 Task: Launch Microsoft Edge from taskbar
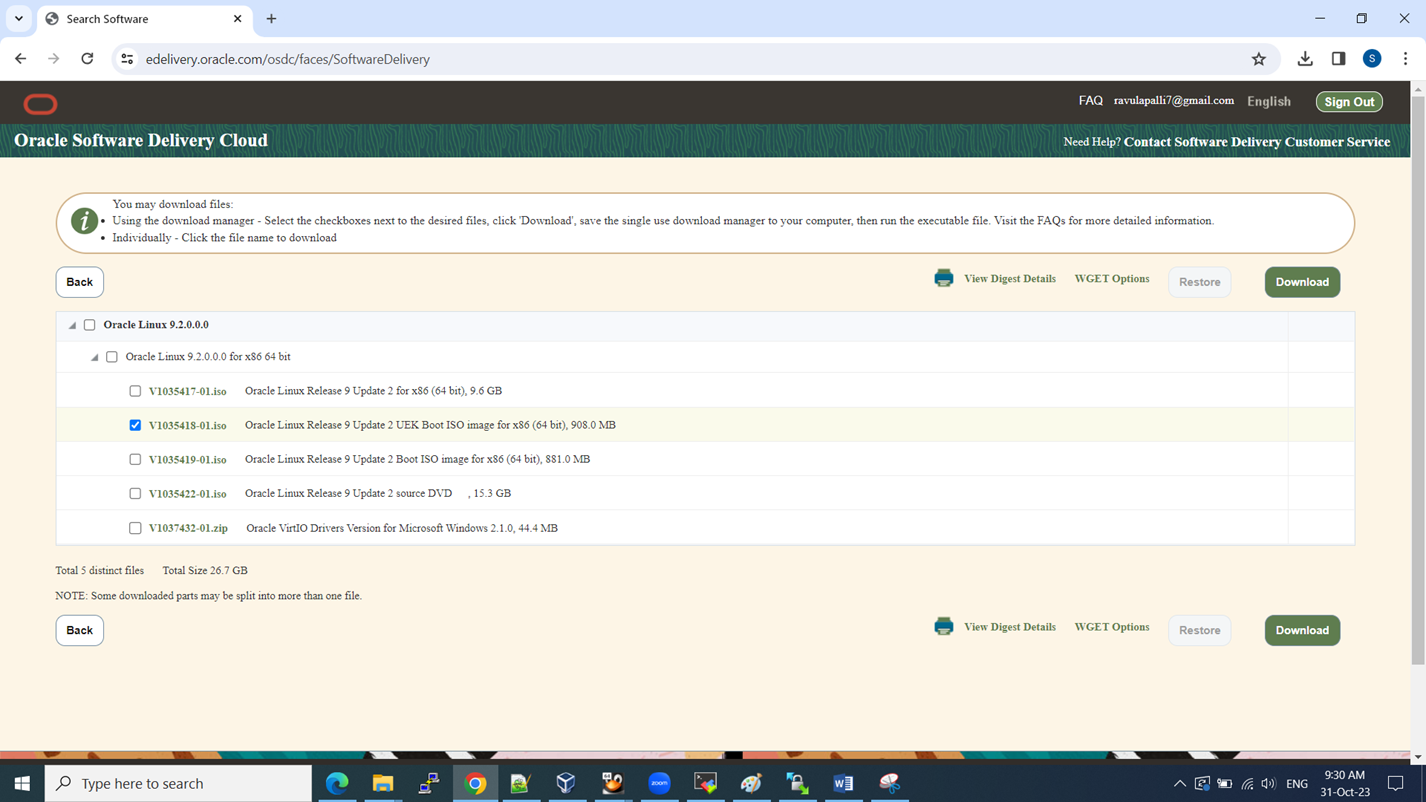(x=337, y=783)
